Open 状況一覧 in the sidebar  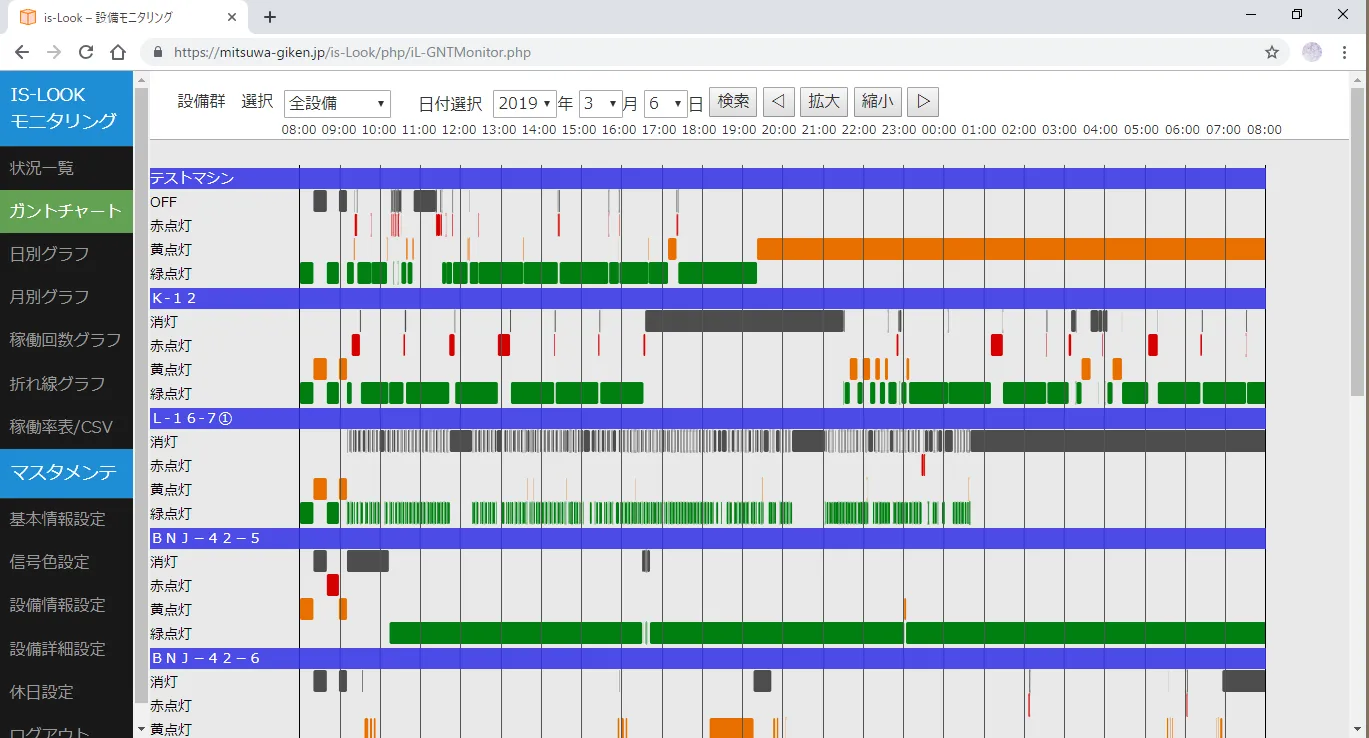pos(66,168)
